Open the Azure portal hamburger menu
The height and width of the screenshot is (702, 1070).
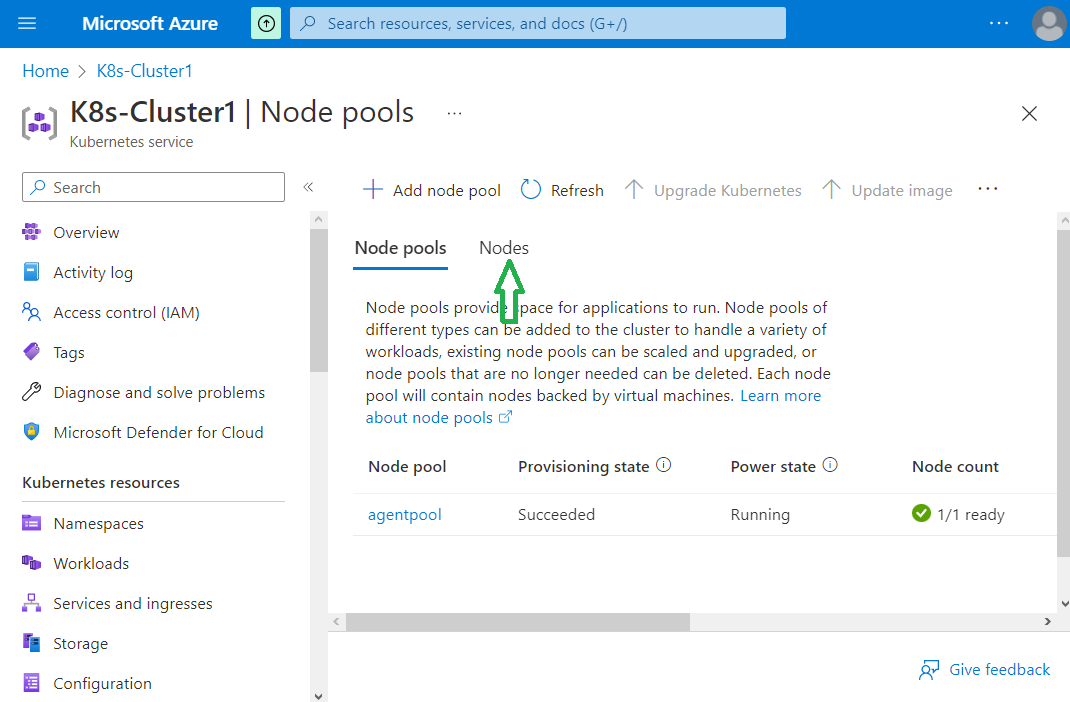coord(27,23)
